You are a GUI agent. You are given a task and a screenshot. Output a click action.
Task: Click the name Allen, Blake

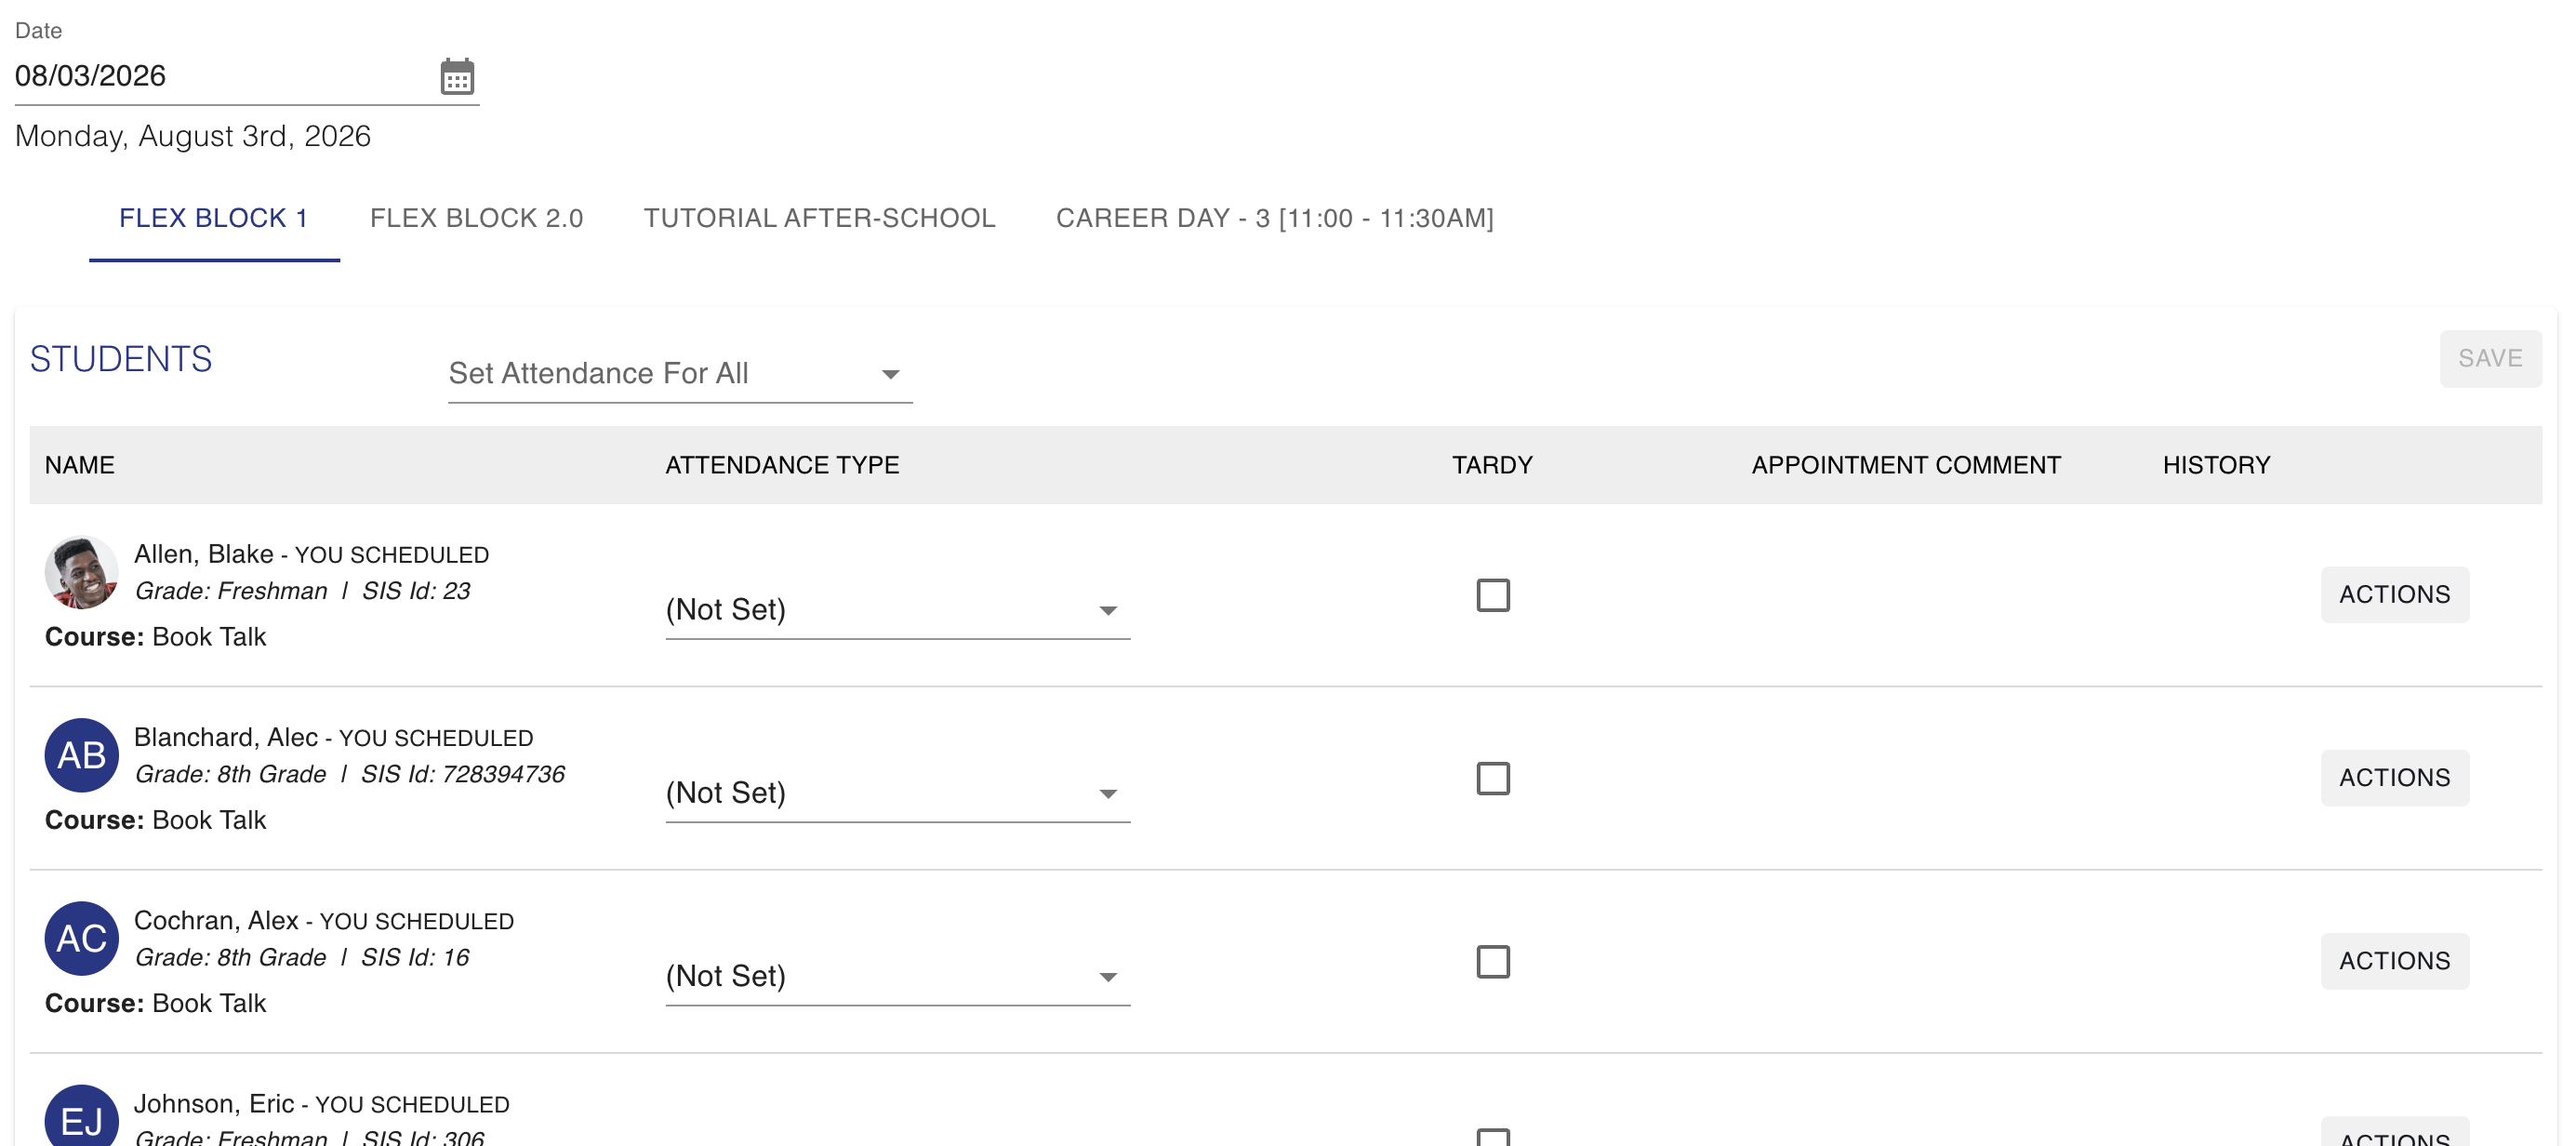point(204,554)
